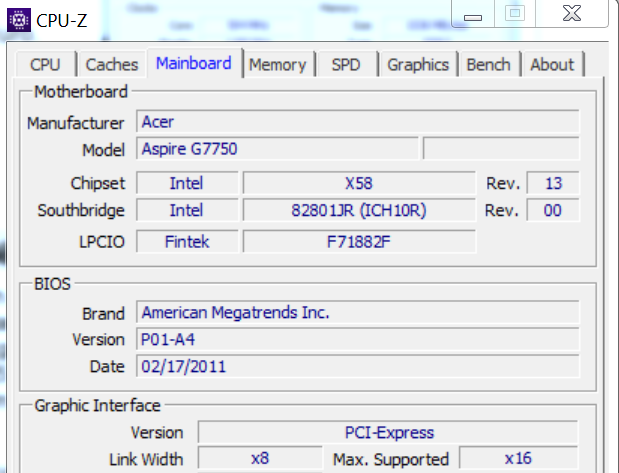Click the chipset revision value 13
619x473 pixels.
tap(553, 183)
